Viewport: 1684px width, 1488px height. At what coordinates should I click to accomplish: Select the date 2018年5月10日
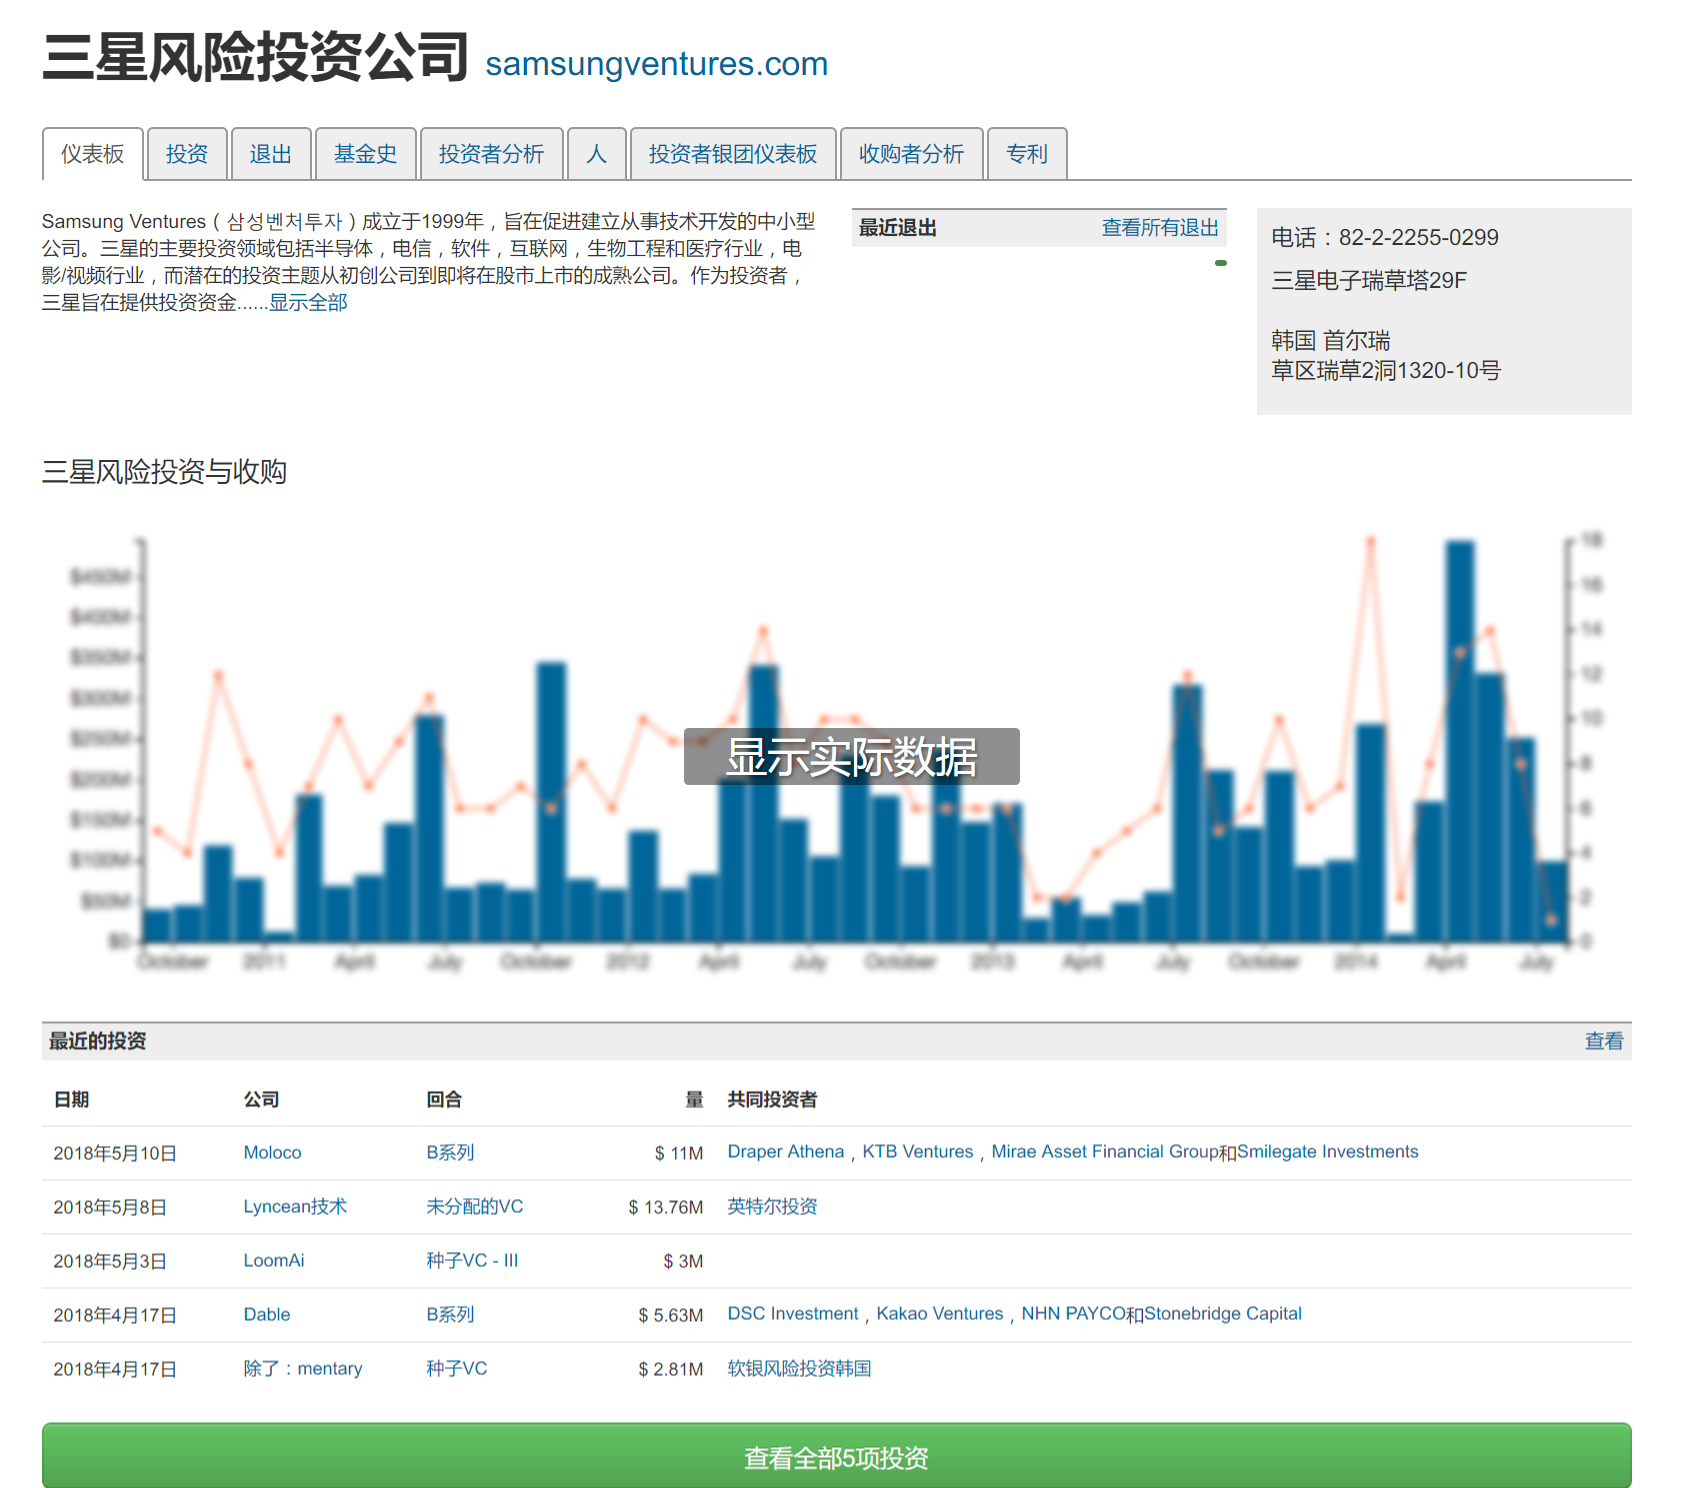point(115,1154)
